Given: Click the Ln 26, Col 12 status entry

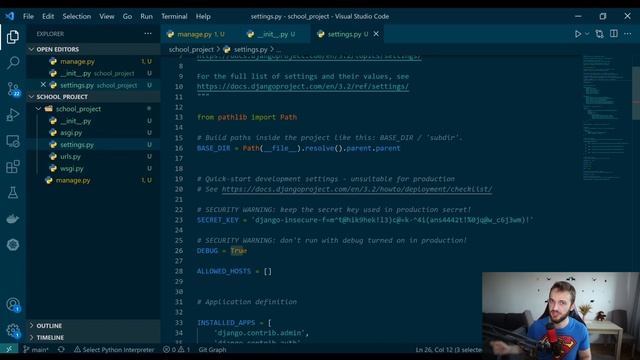Looking at the screenshot, I should 448,349.
